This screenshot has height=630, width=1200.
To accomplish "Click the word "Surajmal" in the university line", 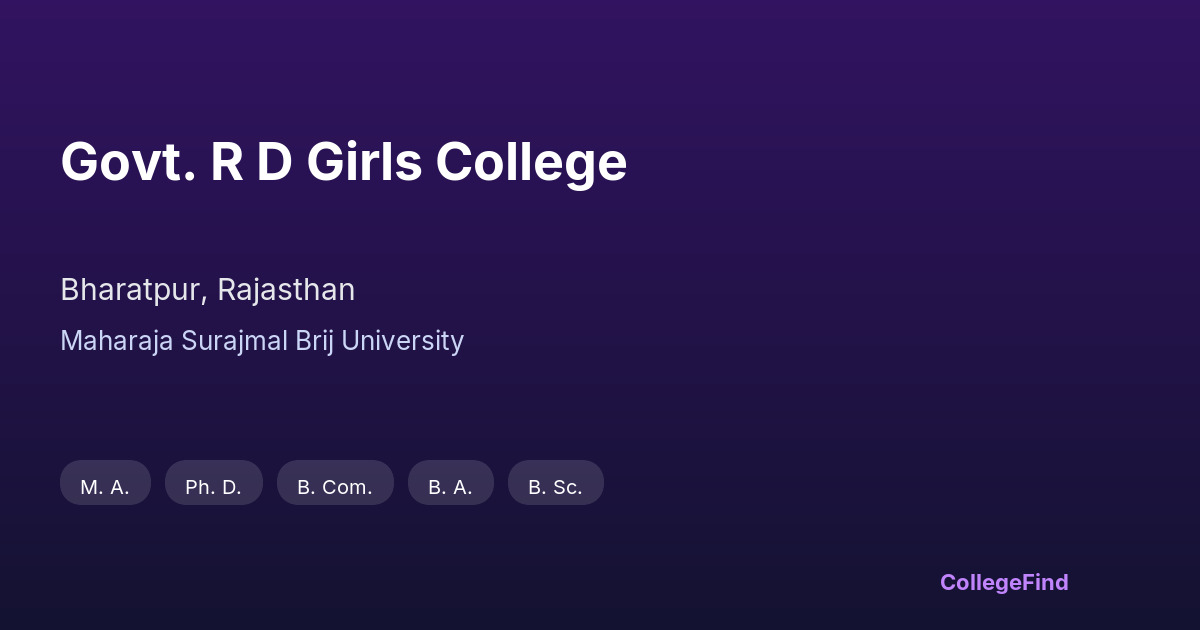I will [x=234, y=341].
